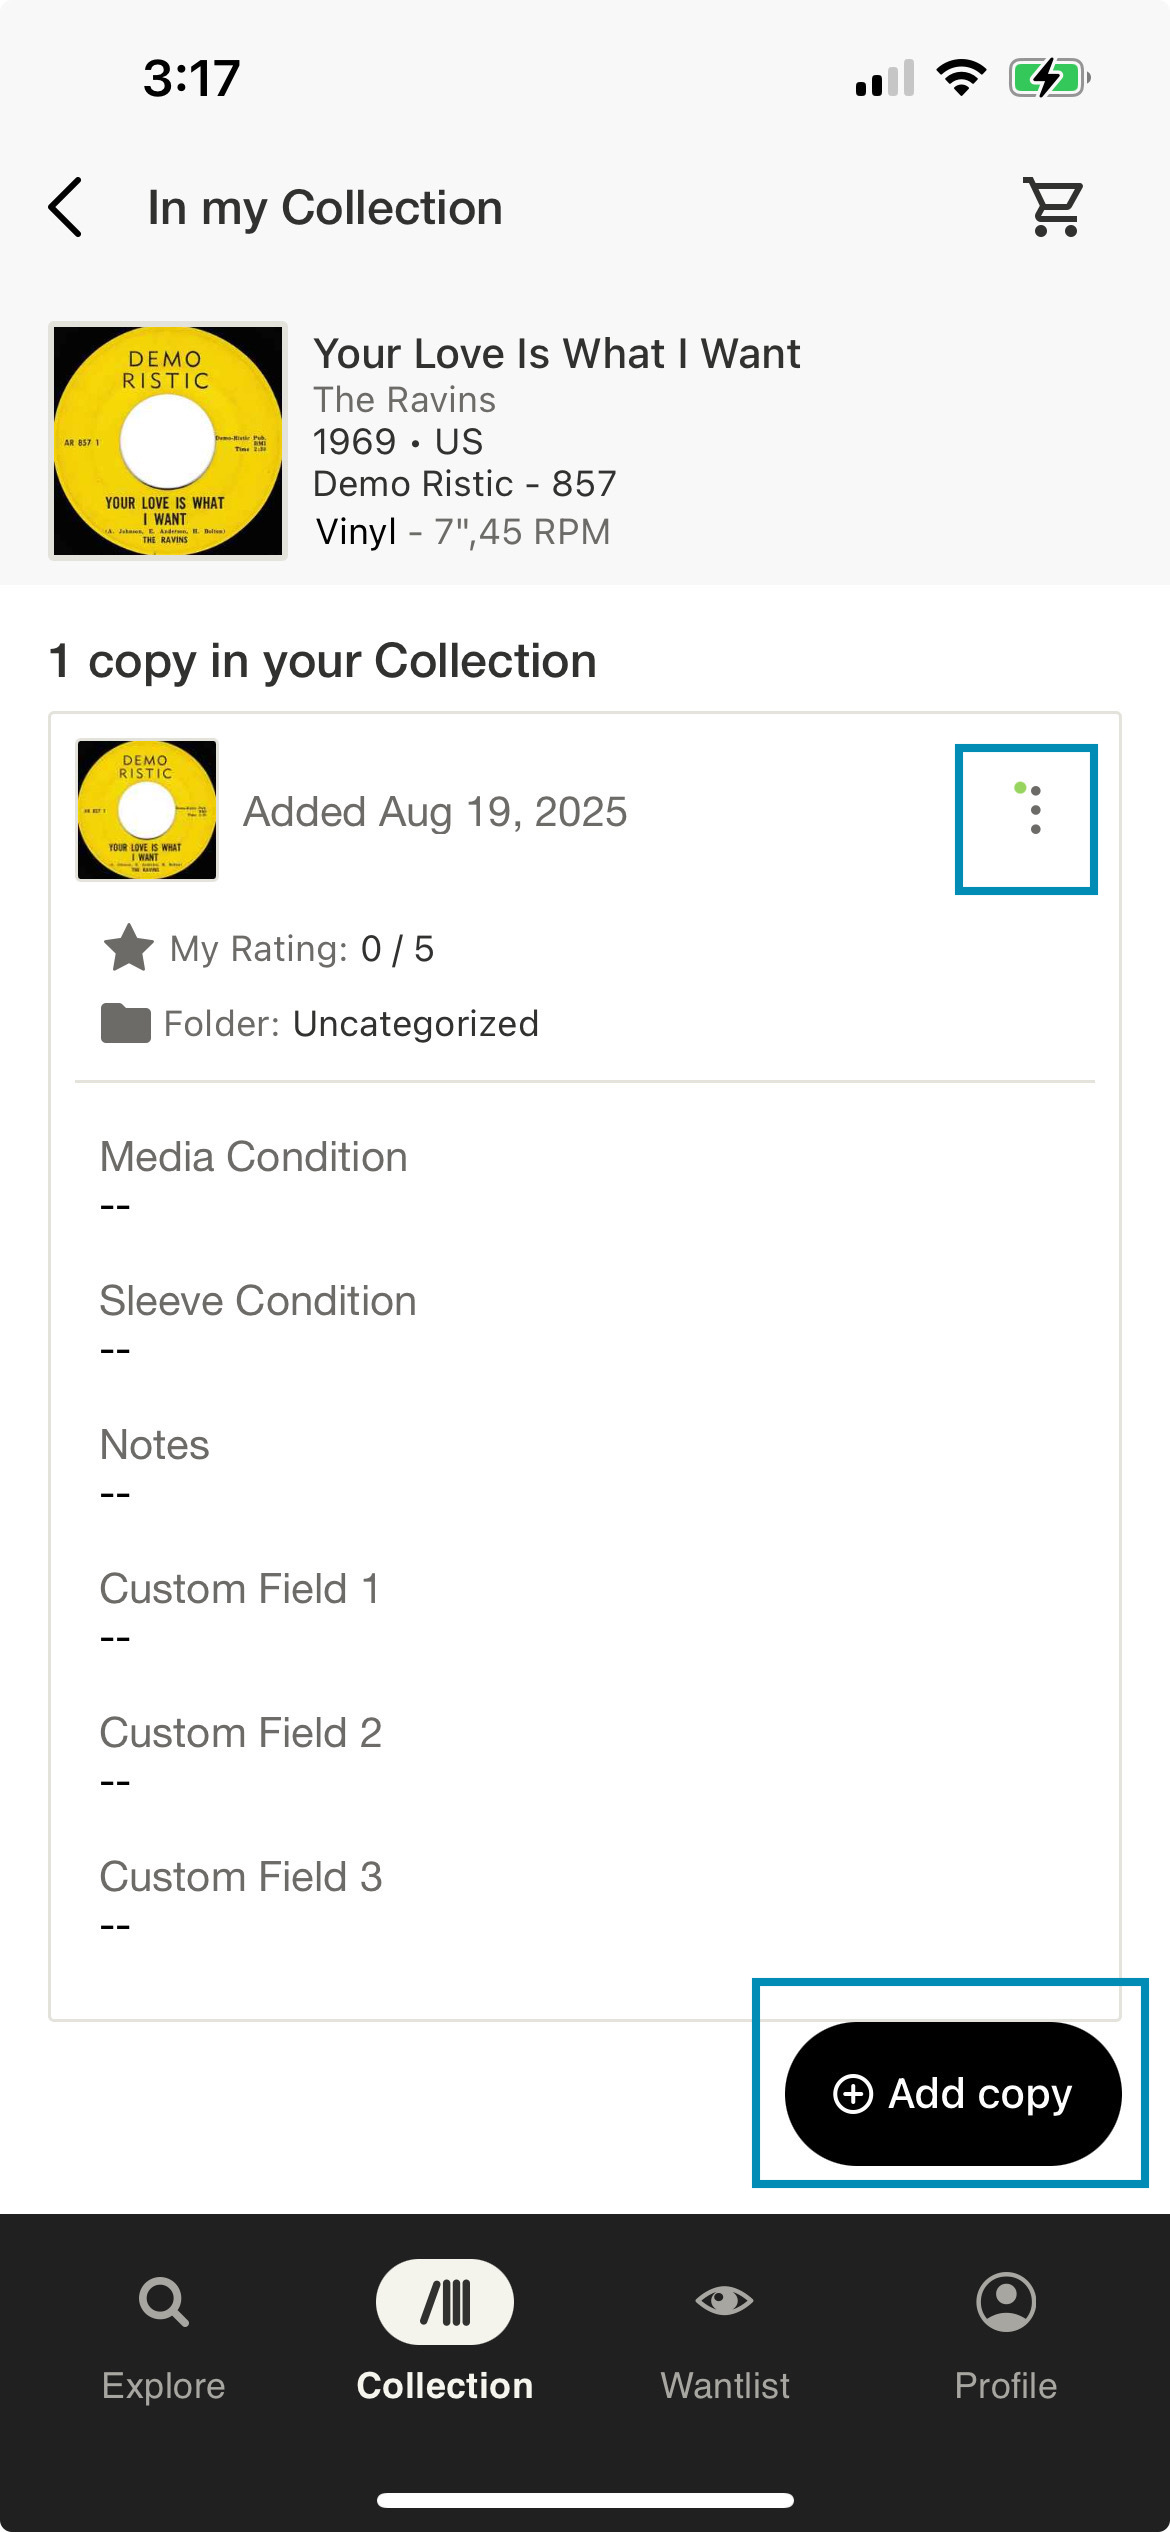Screen dimensions: 1170x2532
Task: Tap the star rating icon
Action: pos(129,949)
